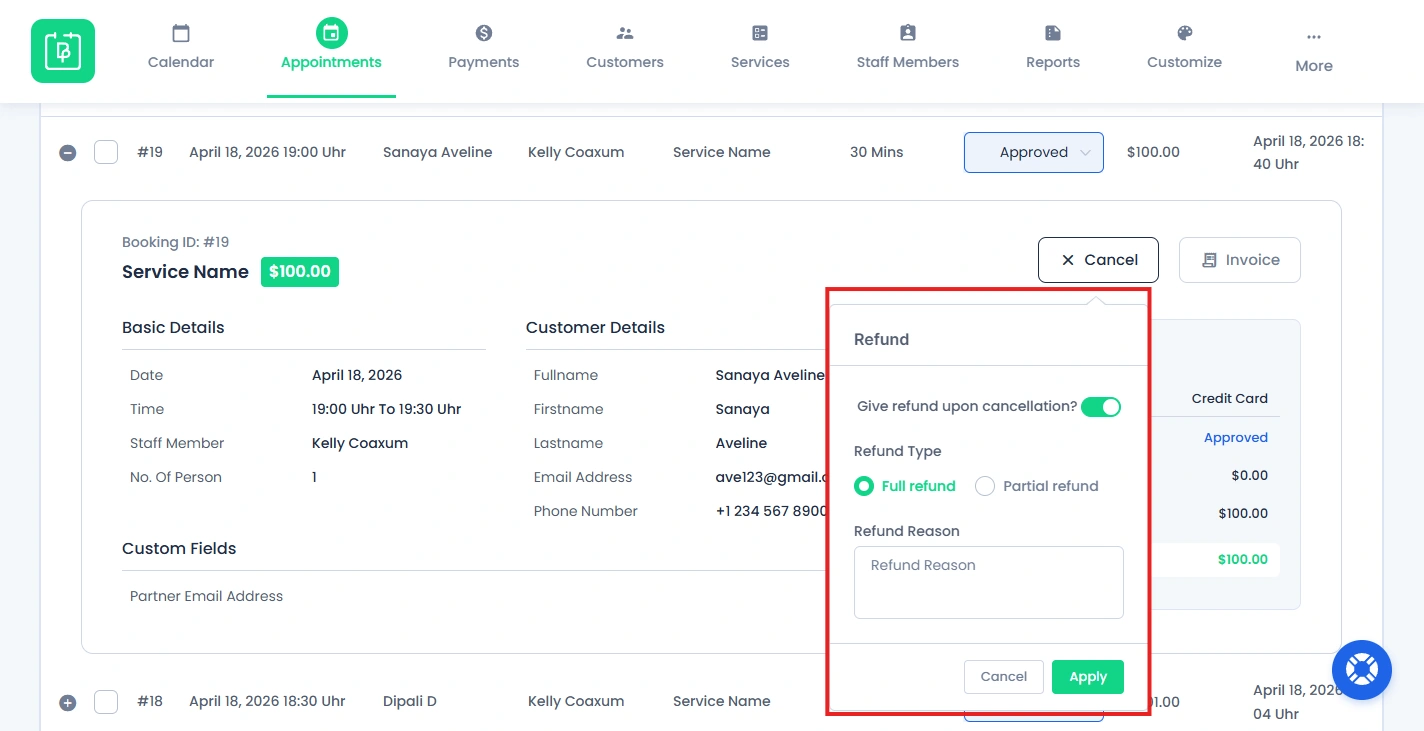
Task: Click customer name Dipali D in row #18
Action: click(410, 701)
